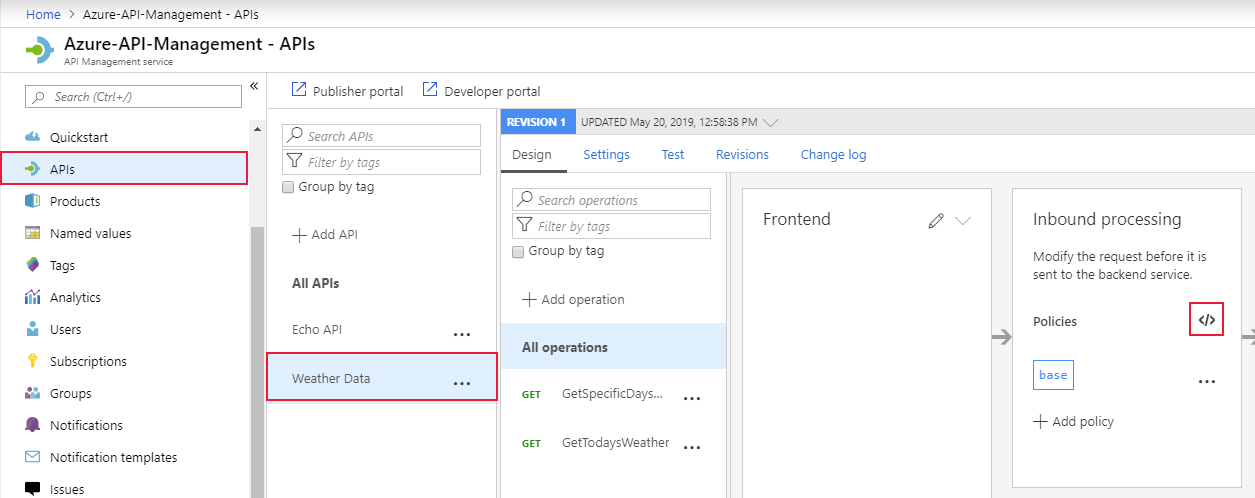Collapse the sidebar with double-chevron
Image resolution: width=1255 pixels, height=498 pixels.
[x=254, y=86]
